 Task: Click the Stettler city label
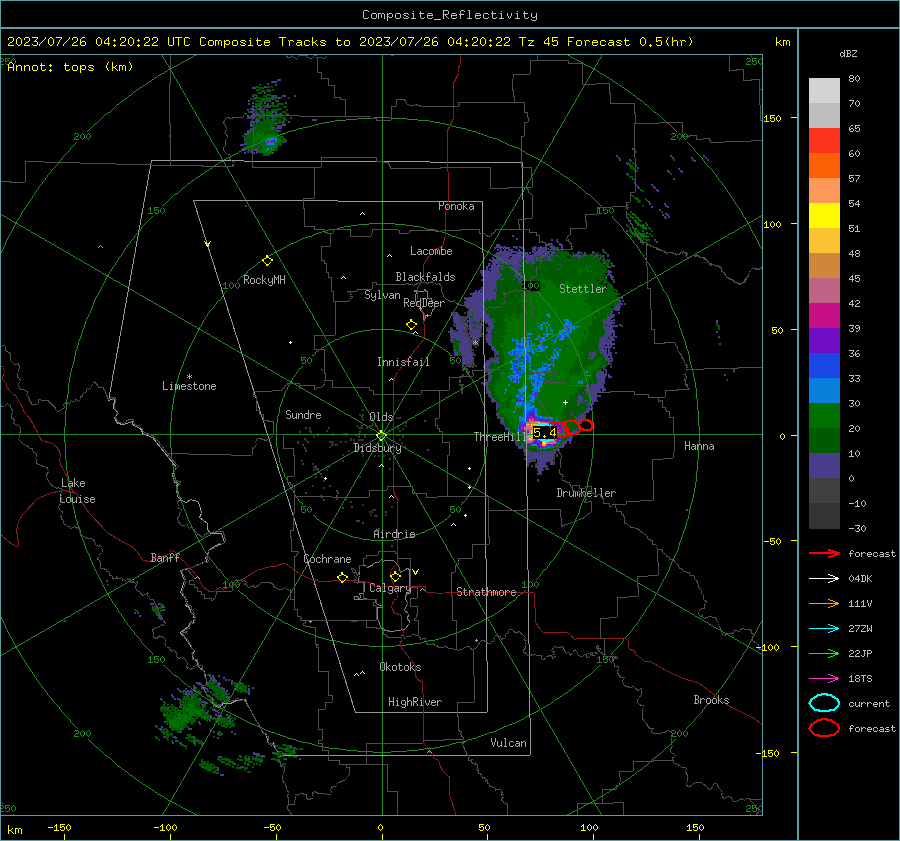tap(583, 289)
